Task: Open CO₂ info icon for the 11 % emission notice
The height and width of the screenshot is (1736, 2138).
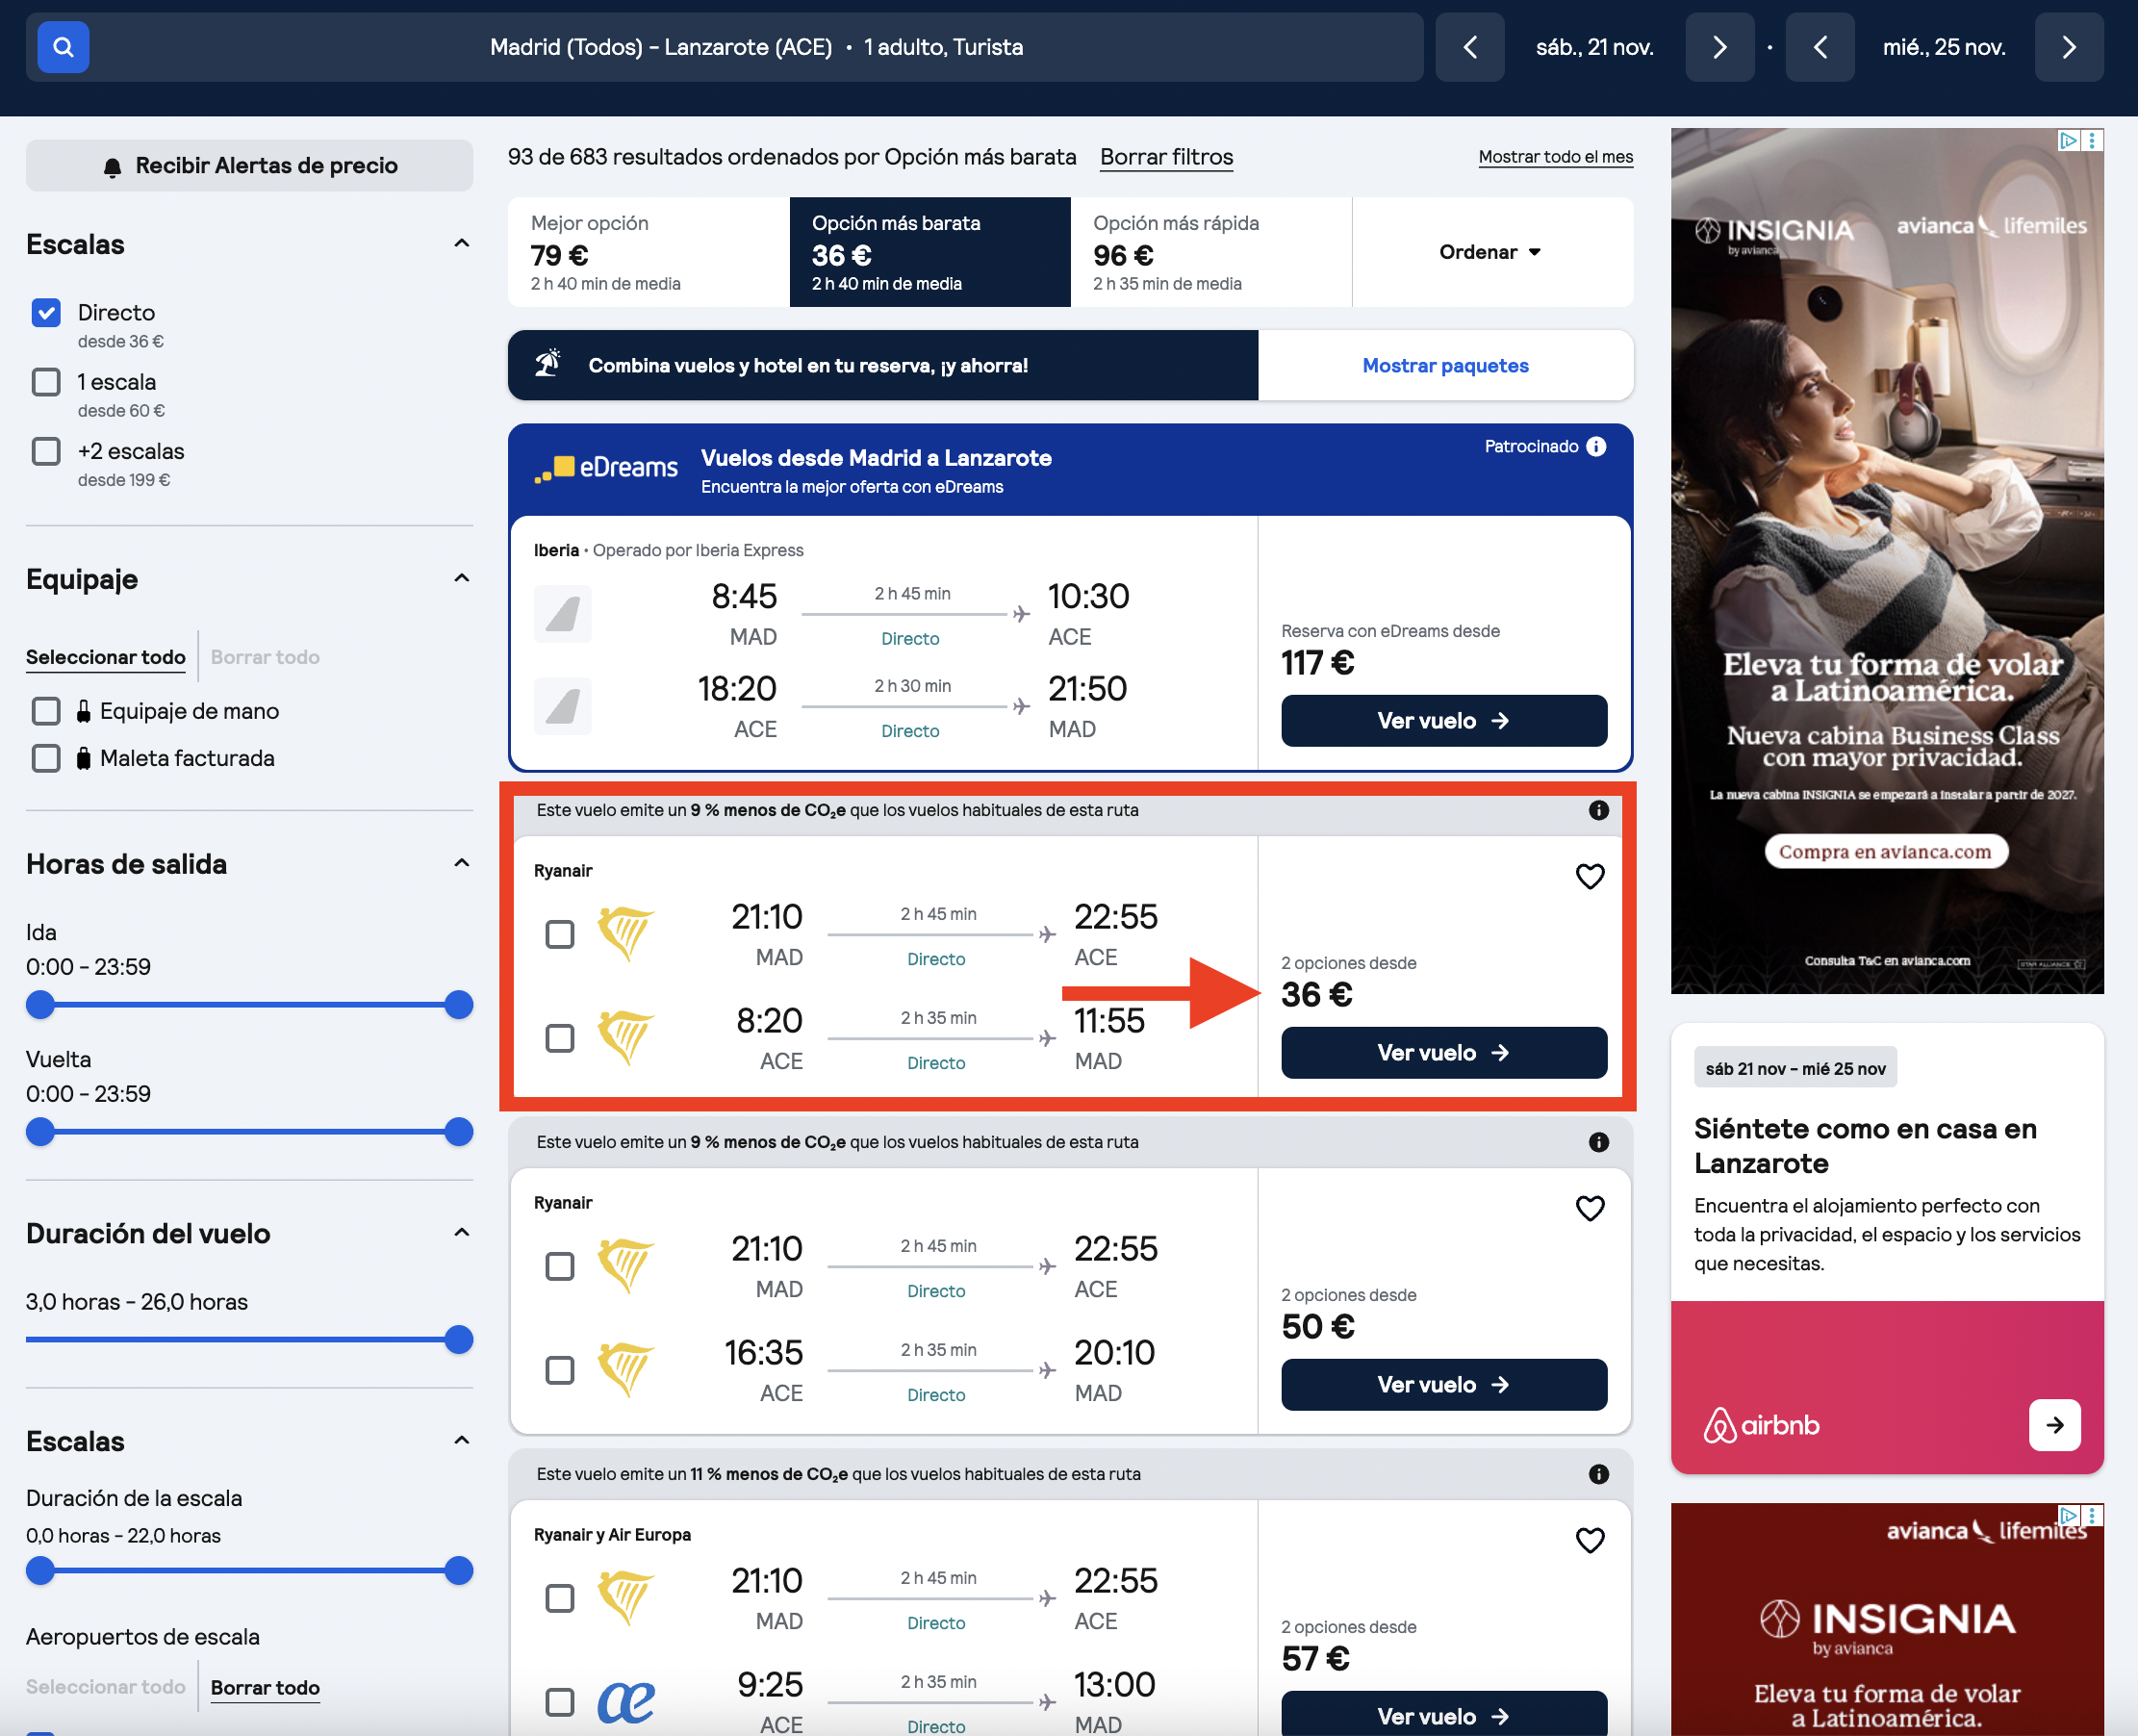Action: [x=1598, y=1474]
